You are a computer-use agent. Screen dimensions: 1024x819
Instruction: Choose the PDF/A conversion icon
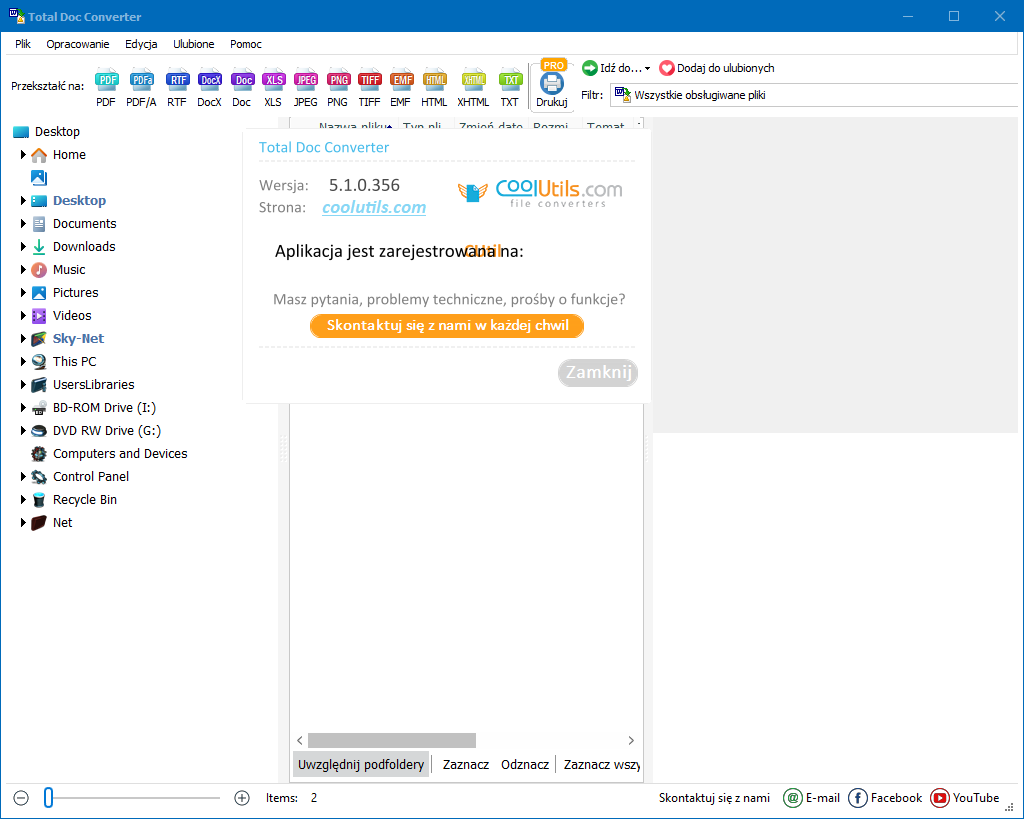point(141,88)
